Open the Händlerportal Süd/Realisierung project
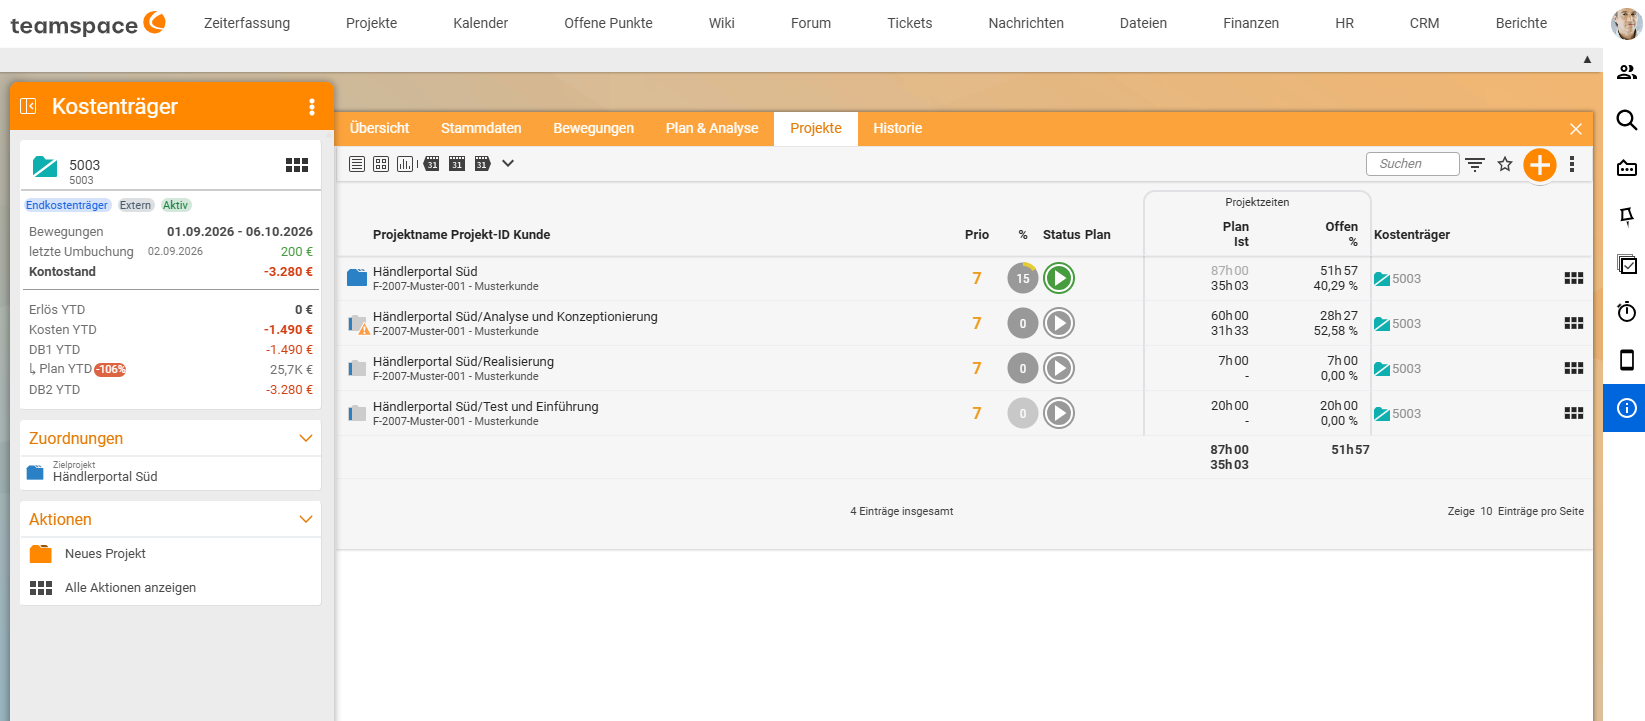Screen dimensions: 1645x721 (463, 362)
